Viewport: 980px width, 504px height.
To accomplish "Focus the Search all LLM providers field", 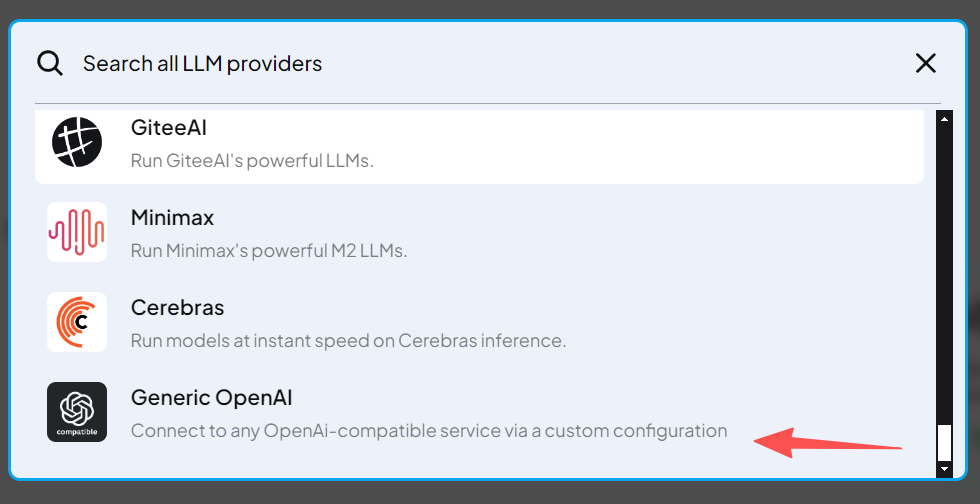I will 494,63.
